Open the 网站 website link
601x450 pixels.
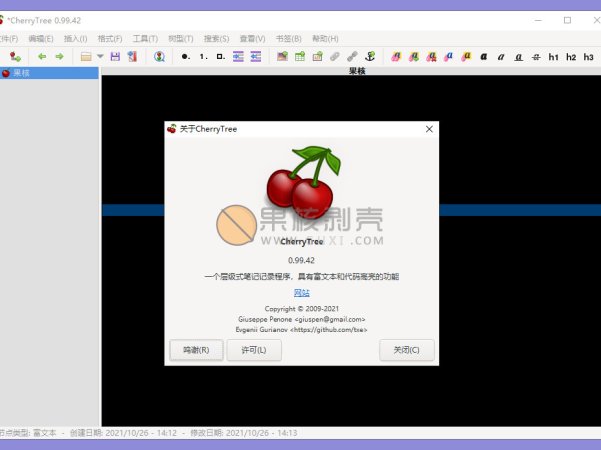pos(302,293)
